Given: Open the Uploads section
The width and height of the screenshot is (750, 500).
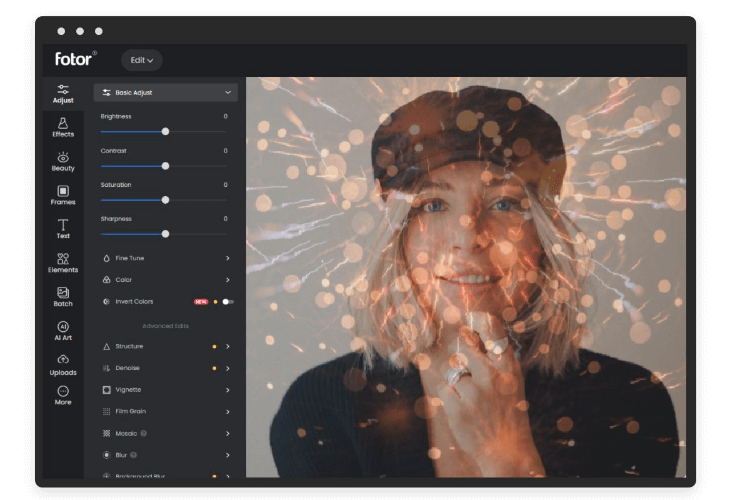Looking at the screenshot, I should coord(63,364).
